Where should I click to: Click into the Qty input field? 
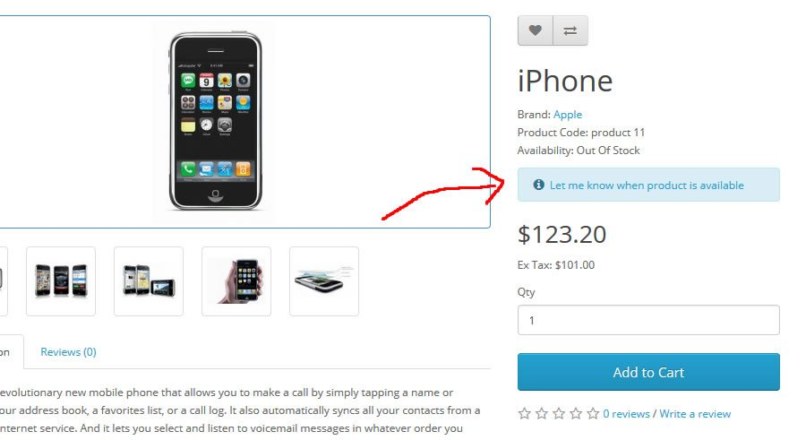point(648,320)
